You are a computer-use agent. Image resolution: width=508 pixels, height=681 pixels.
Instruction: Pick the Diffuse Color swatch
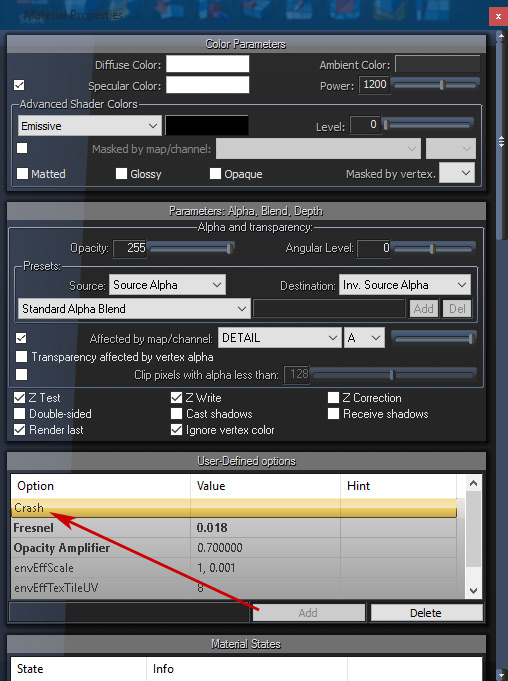click(208, 64)
